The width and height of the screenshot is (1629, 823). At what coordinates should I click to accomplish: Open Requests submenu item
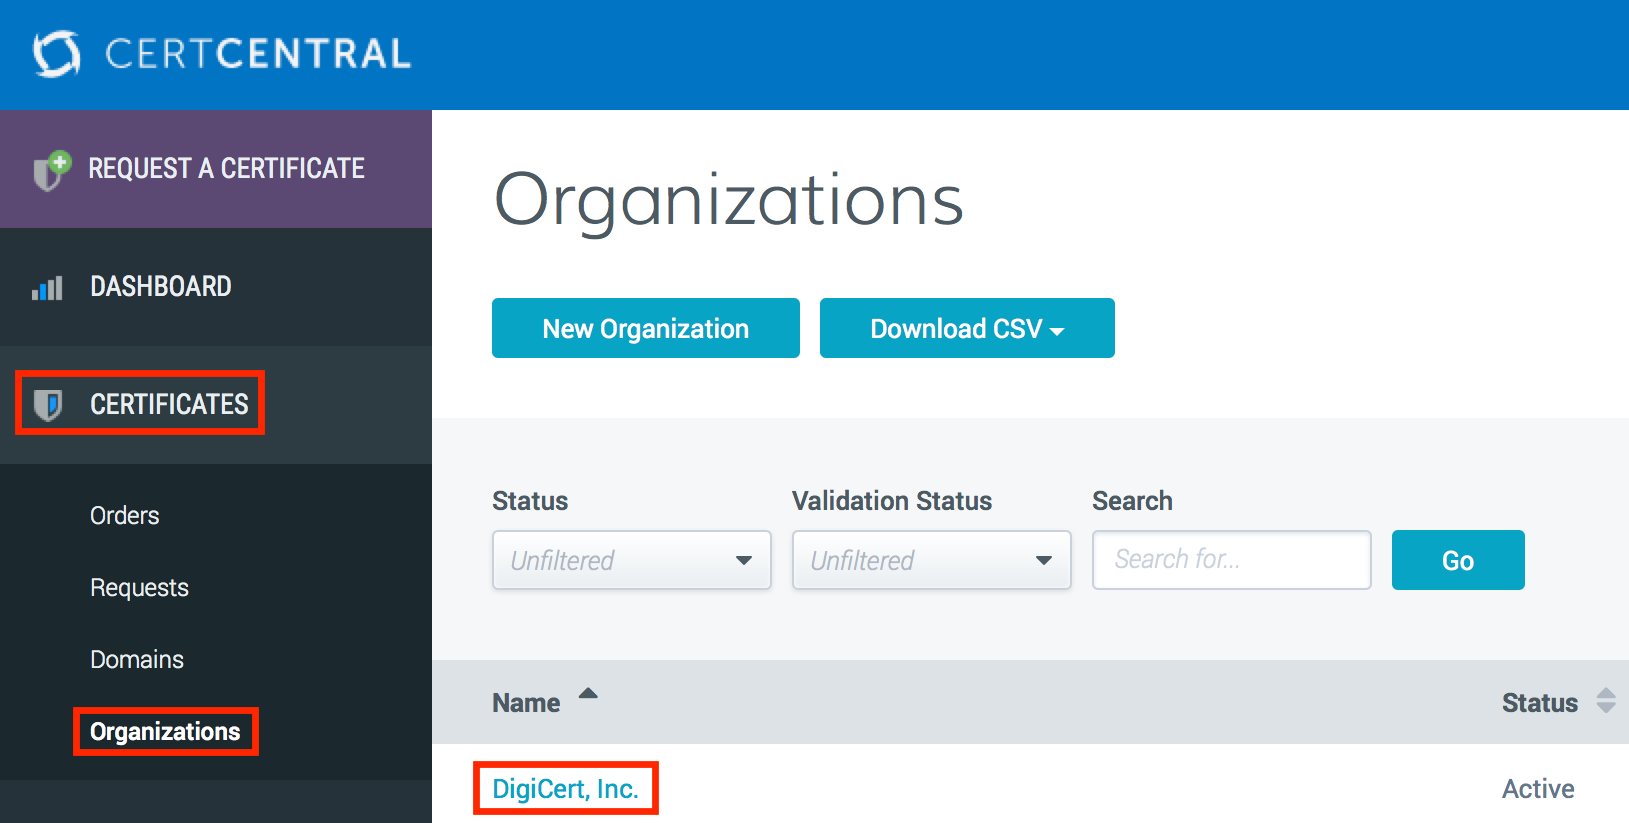(139, 587)
